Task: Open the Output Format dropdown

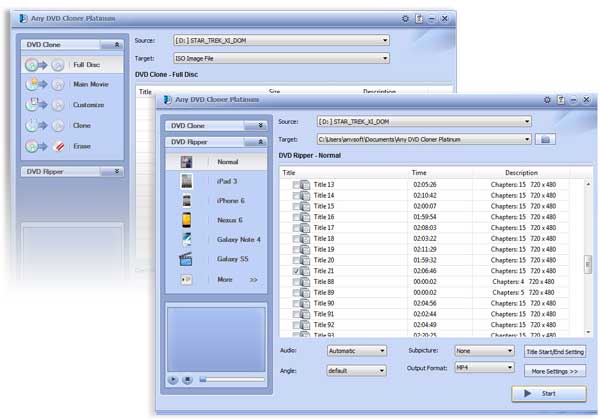Action: (484, 368)
